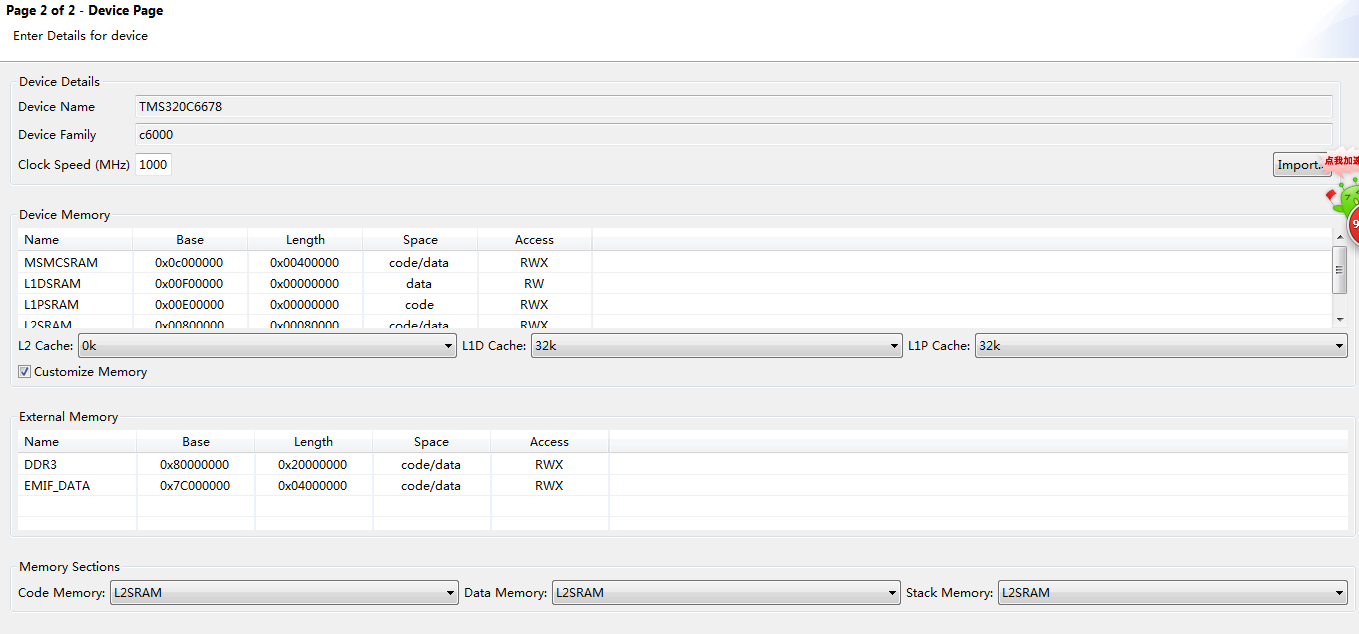Image resolution: width=1359 pixels, height=634 pixels.
Task: Click Device Memory scrollbar up arrow
Action: (x=1339, y=236)
